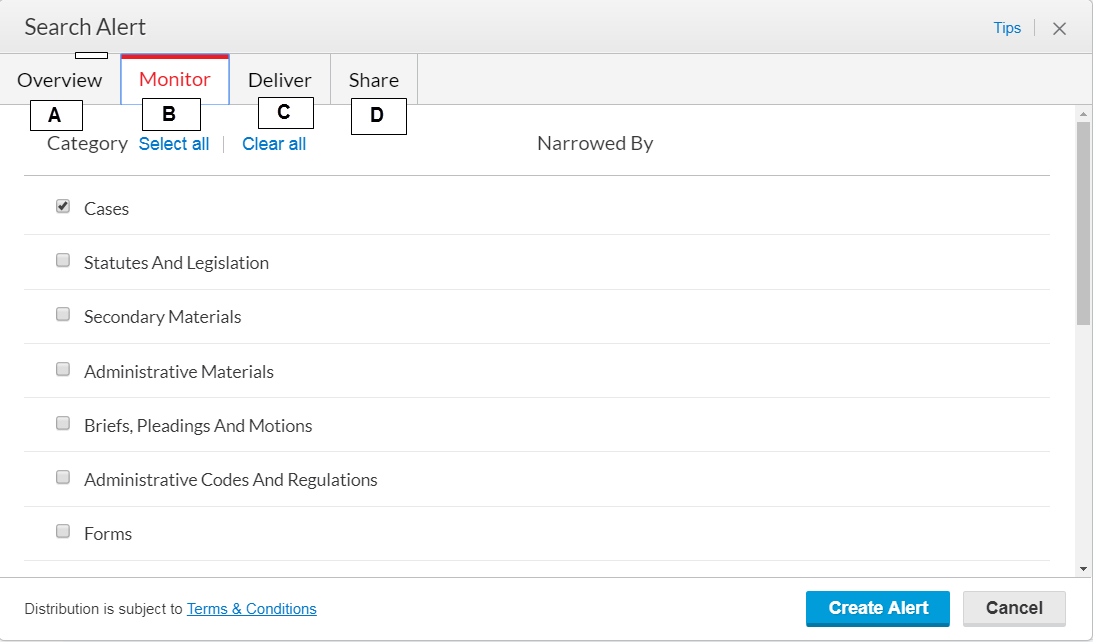Check the Administrative Materials category
1093x642 pixels.
[x=63, y=370]
